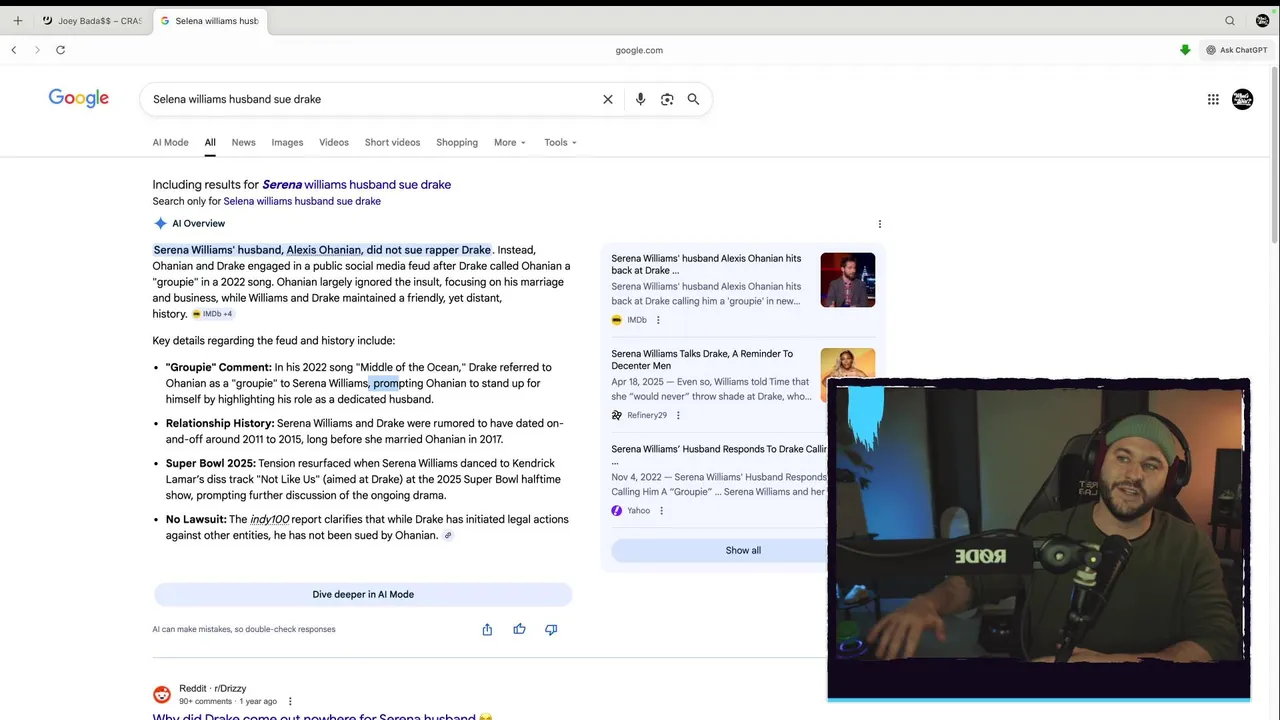Image resolution: width=1280 pixels, height=720 pixels.
Task: Open the Reddit r/Drizzy source label
Action: [x=212, y=688]
